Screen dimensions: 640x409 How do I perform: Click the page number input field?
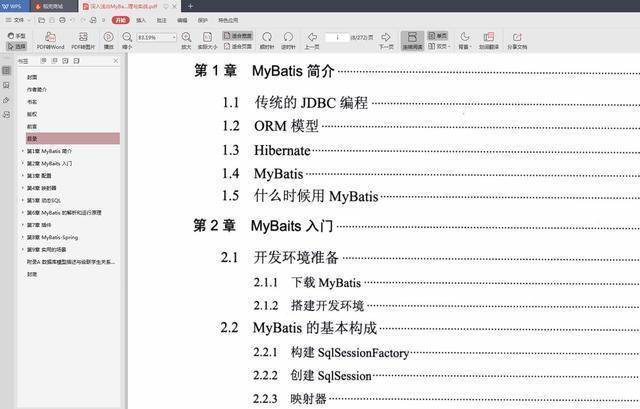(337, 37)
